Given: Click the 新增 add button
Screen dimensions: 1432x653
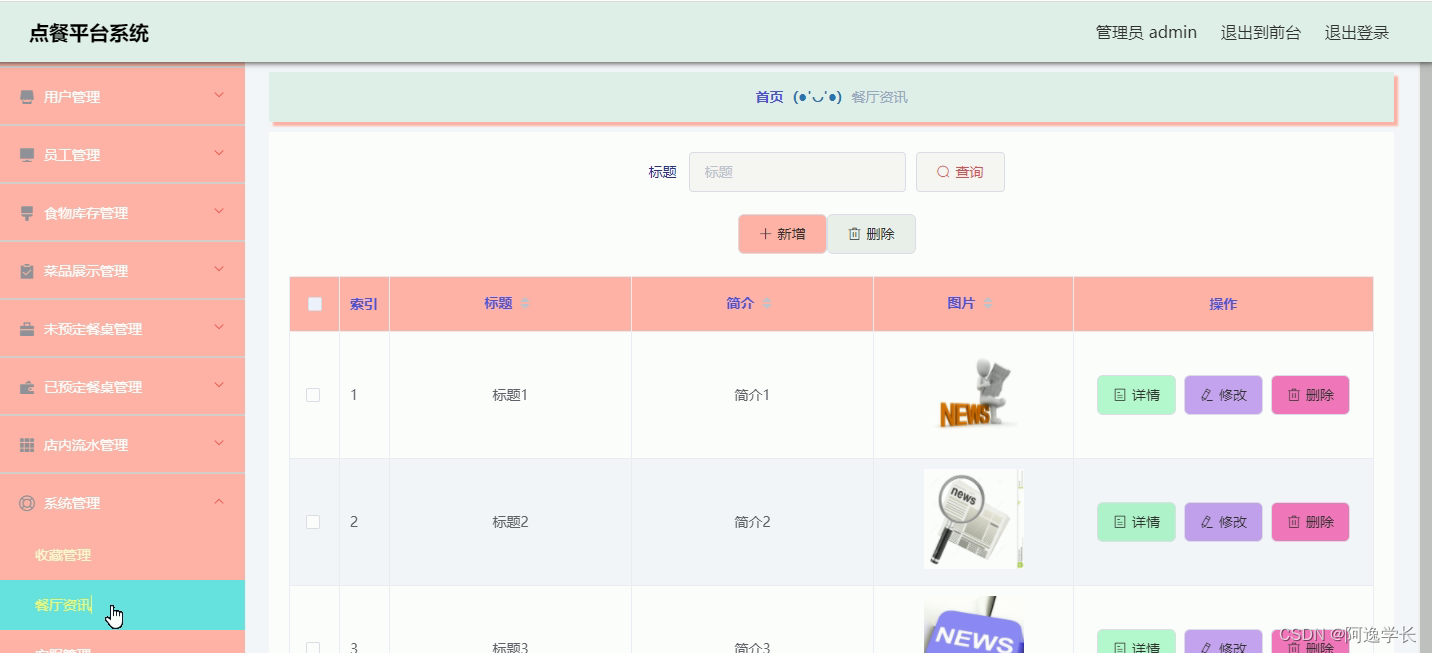Looking at the screenshot, I should coord(782,234).
